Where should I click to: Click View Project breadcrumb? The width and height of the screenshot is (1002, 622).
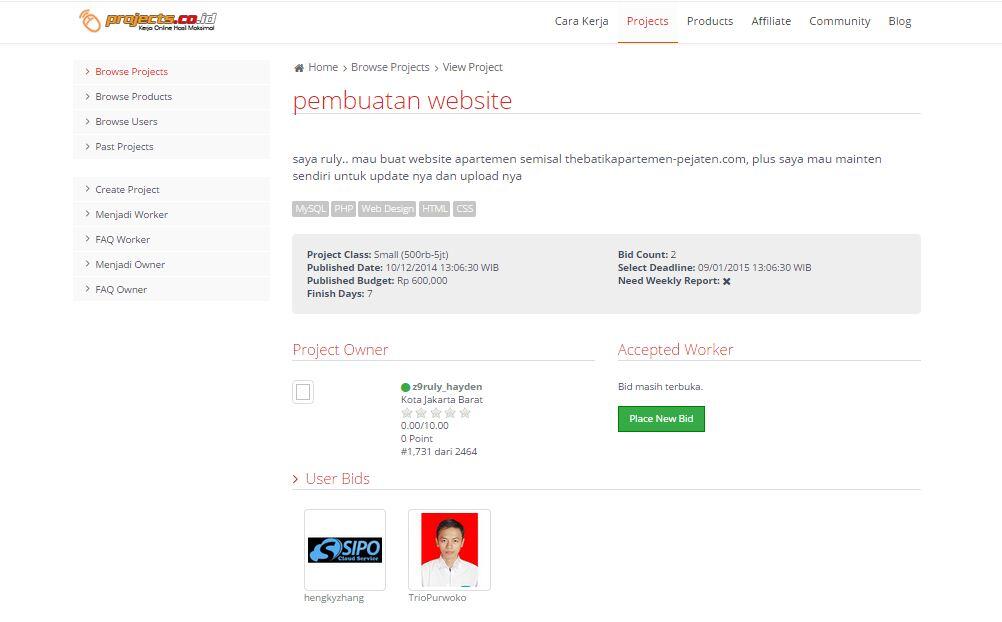(473, 67)
